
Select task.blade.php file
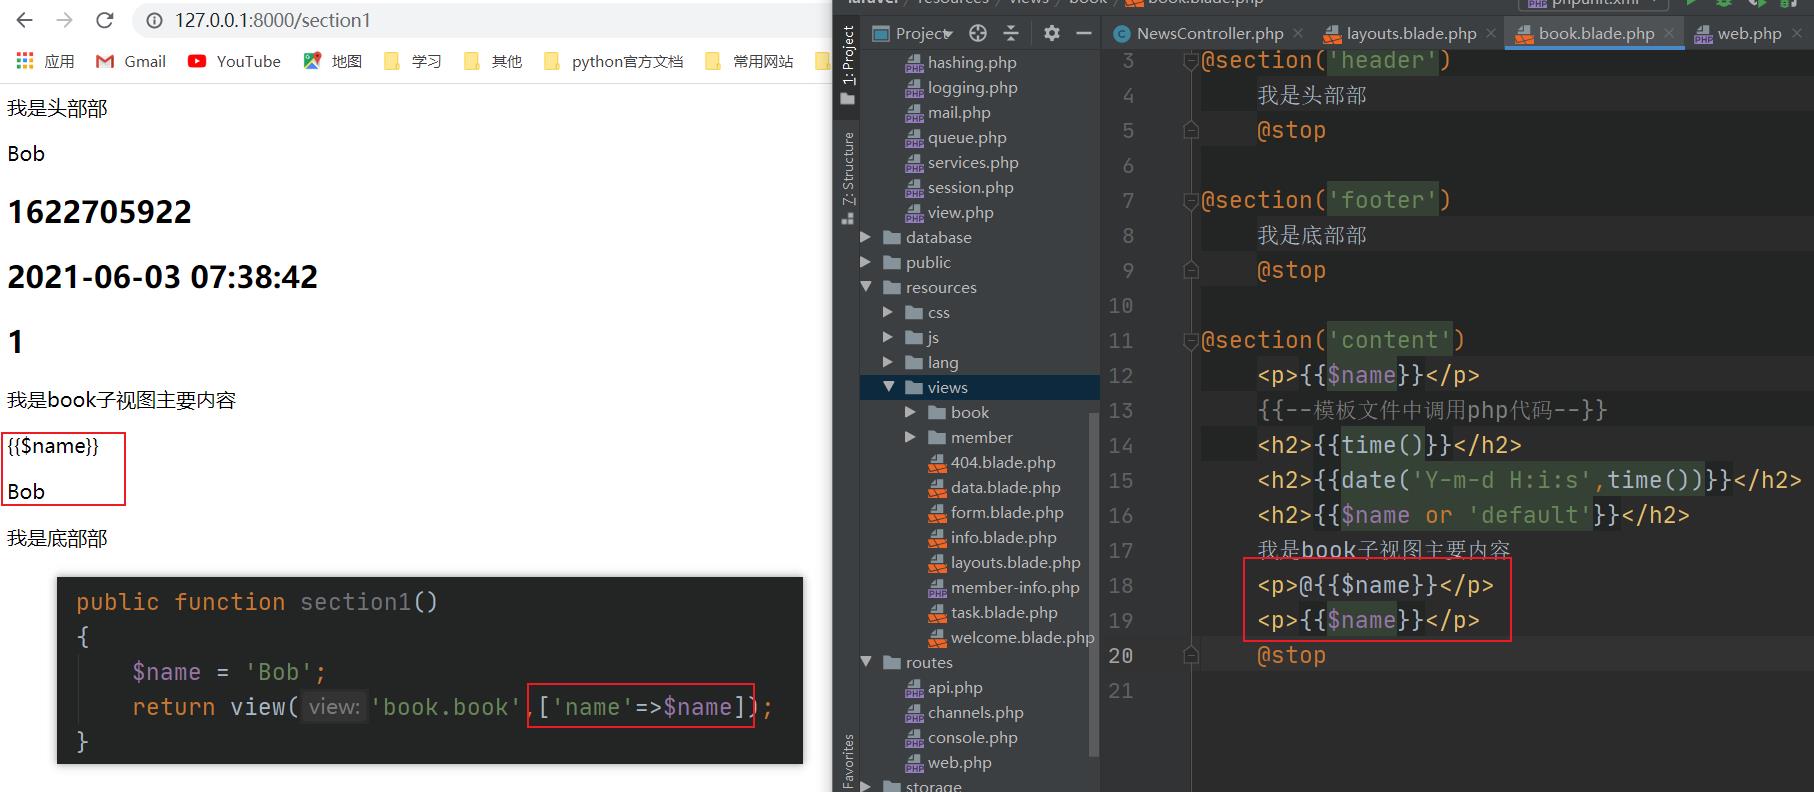[992, 612]
